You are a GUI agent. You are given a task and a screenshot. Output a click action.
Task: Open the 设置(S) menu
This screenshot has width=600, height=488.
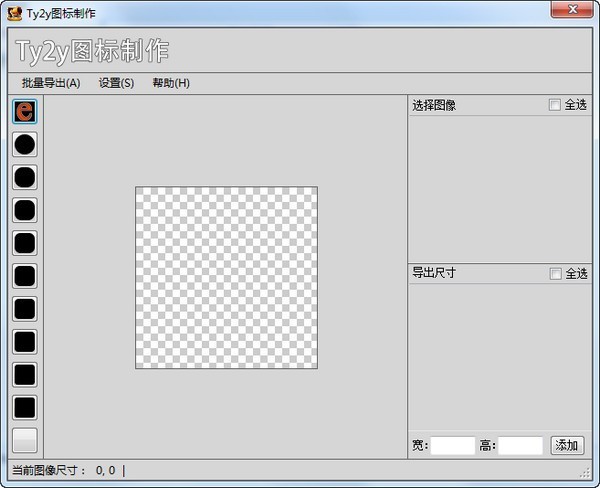(116, 83)
